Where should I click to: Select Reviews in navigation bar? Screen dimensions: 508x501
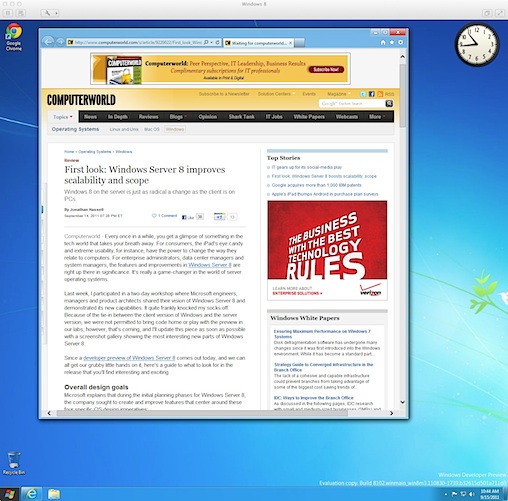coord(148,117)
